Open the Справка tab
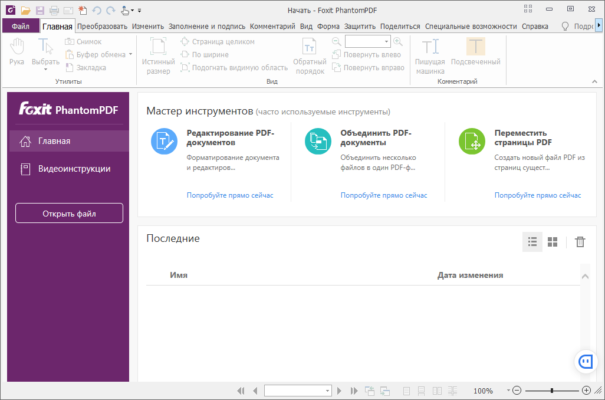Viewport: 605px width, 400px height. pyautogui.click(x=535, y=26)
